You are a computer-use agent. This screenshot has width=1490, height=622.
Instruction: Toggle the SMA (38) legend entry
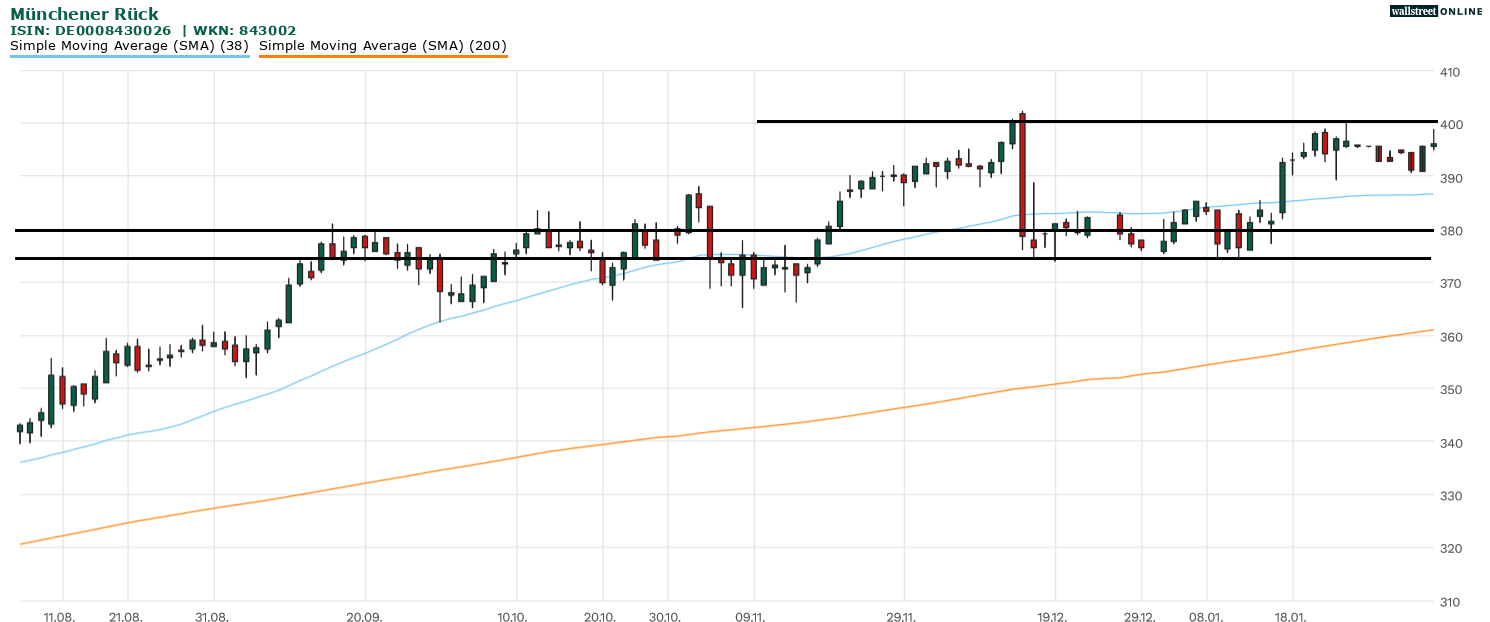[x=129, y=46]
